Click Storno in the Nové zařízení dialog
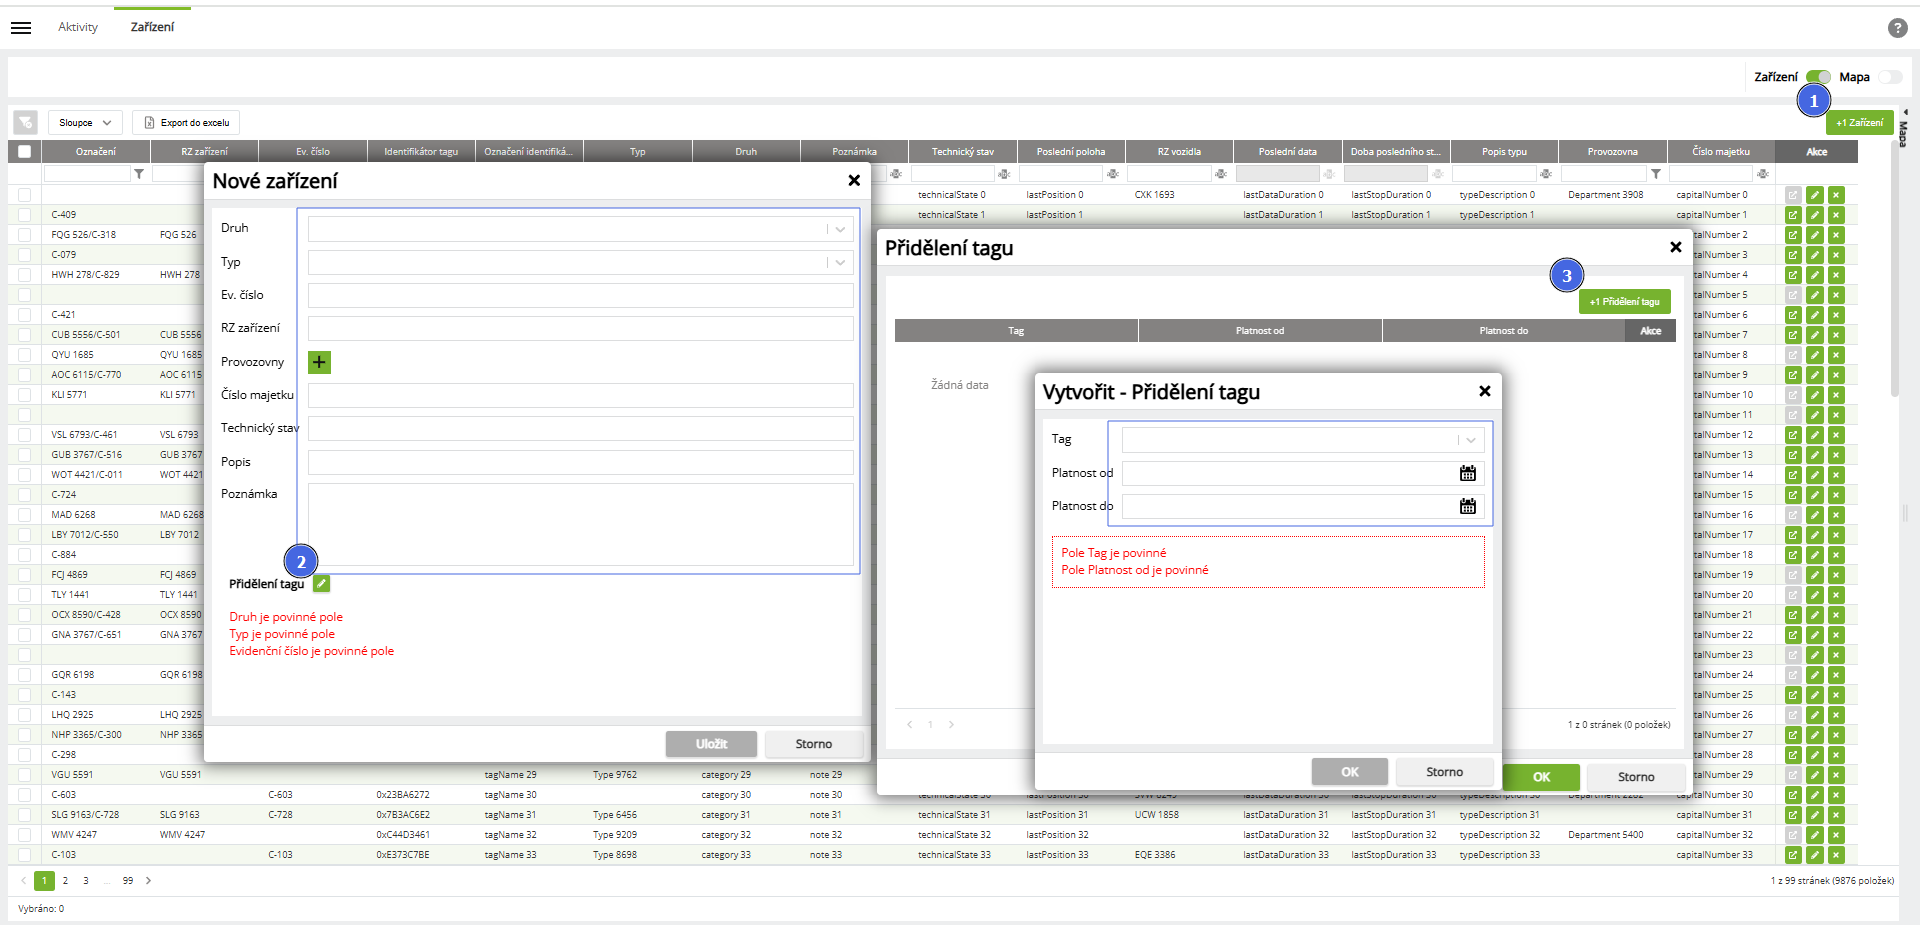The height and width of the screenshot is (925, 1921). pyautogui.click(x=813, y=744)
